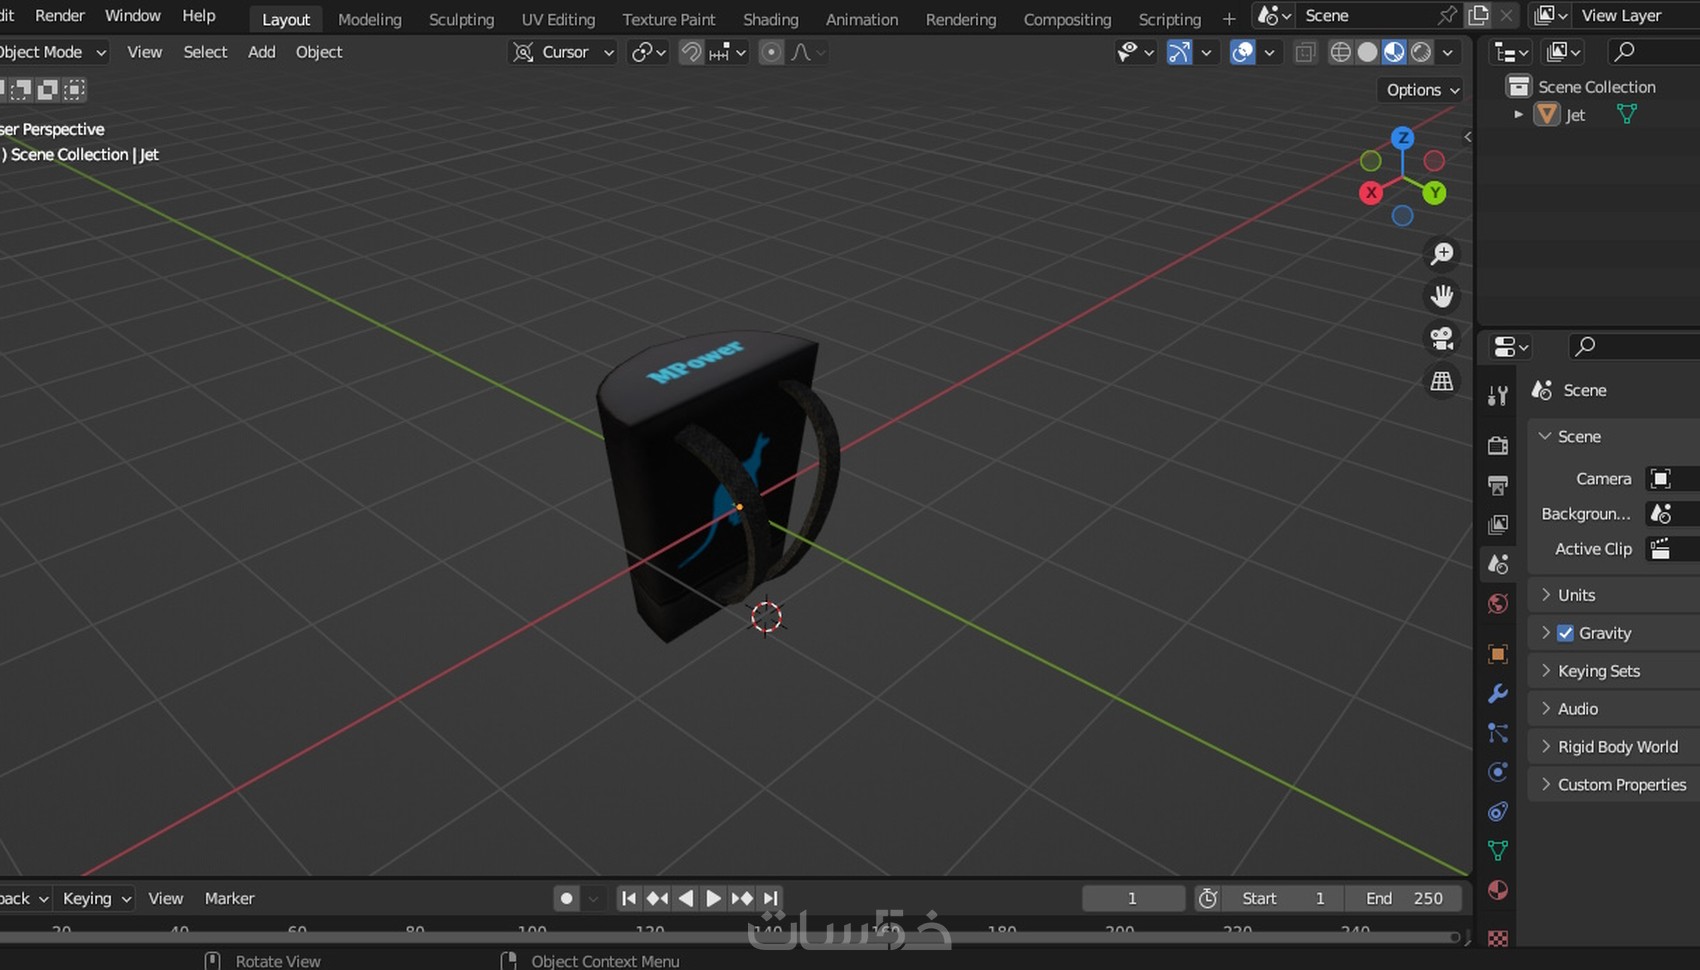Open the Object properties tab
The image size is (1700, 970).
coord(1498,654)
